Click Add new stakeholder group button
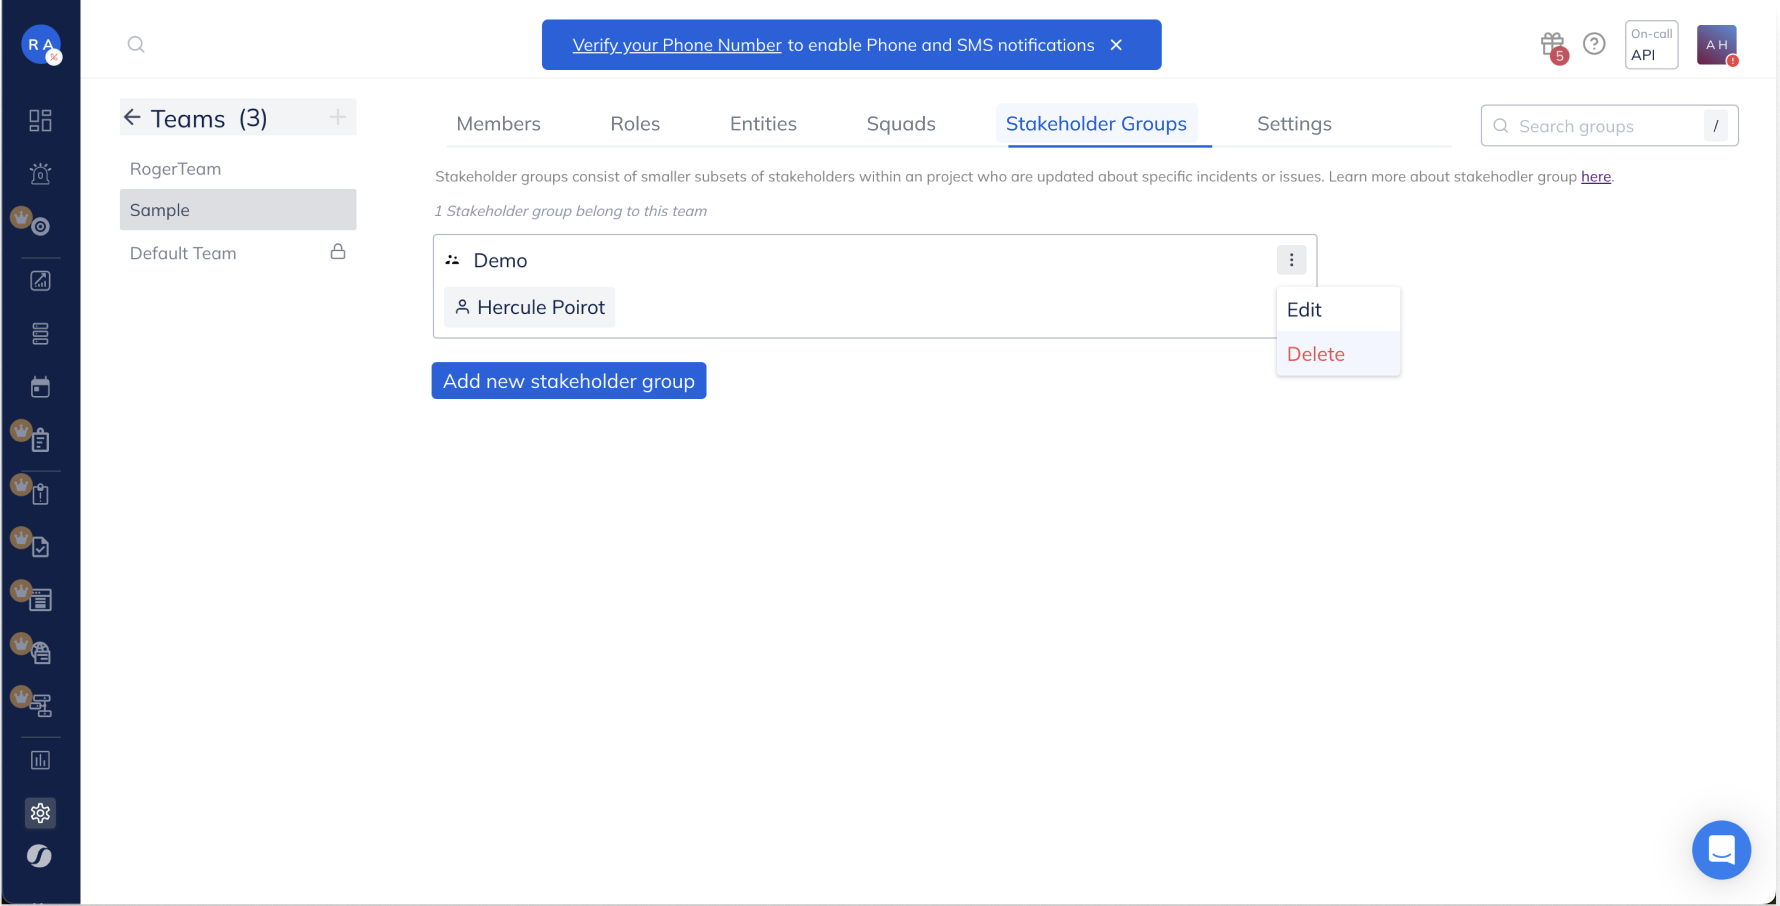This screenshot has width=1780, height=906. (x=569, y=381)
